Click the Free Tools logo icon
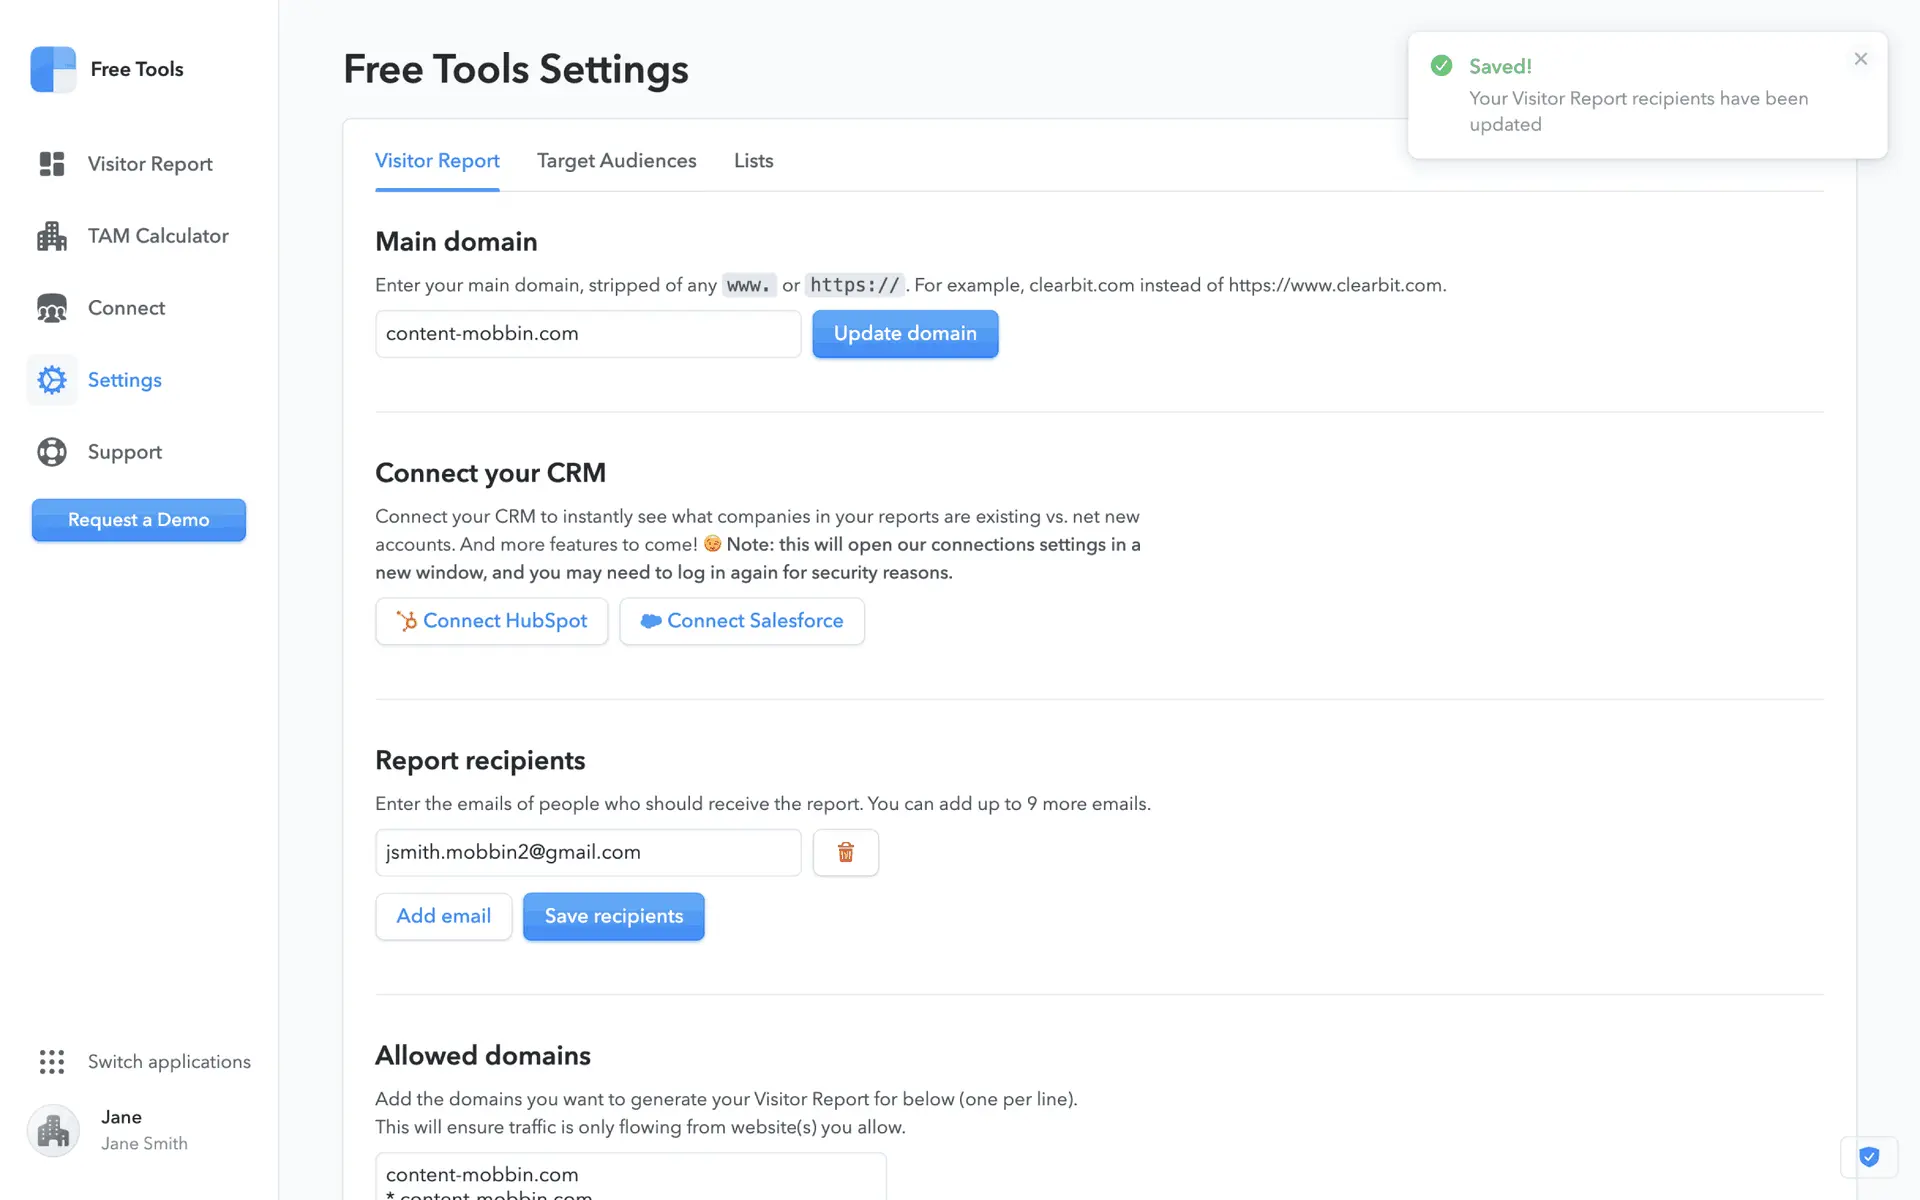1920x1200 pixels. (53, 69)
